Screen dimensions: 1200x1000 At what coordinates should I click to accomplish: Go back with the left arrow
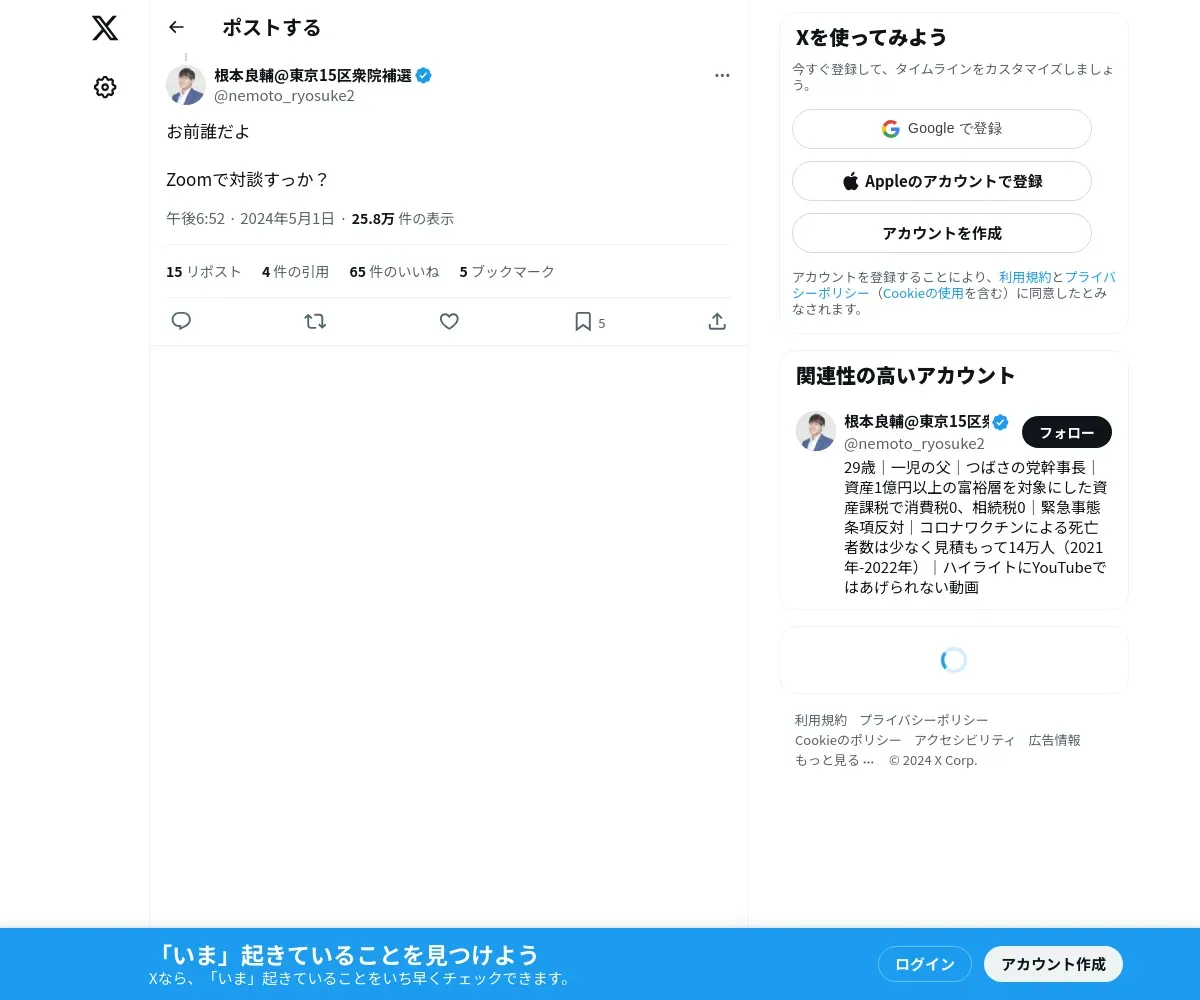(177, 27)
